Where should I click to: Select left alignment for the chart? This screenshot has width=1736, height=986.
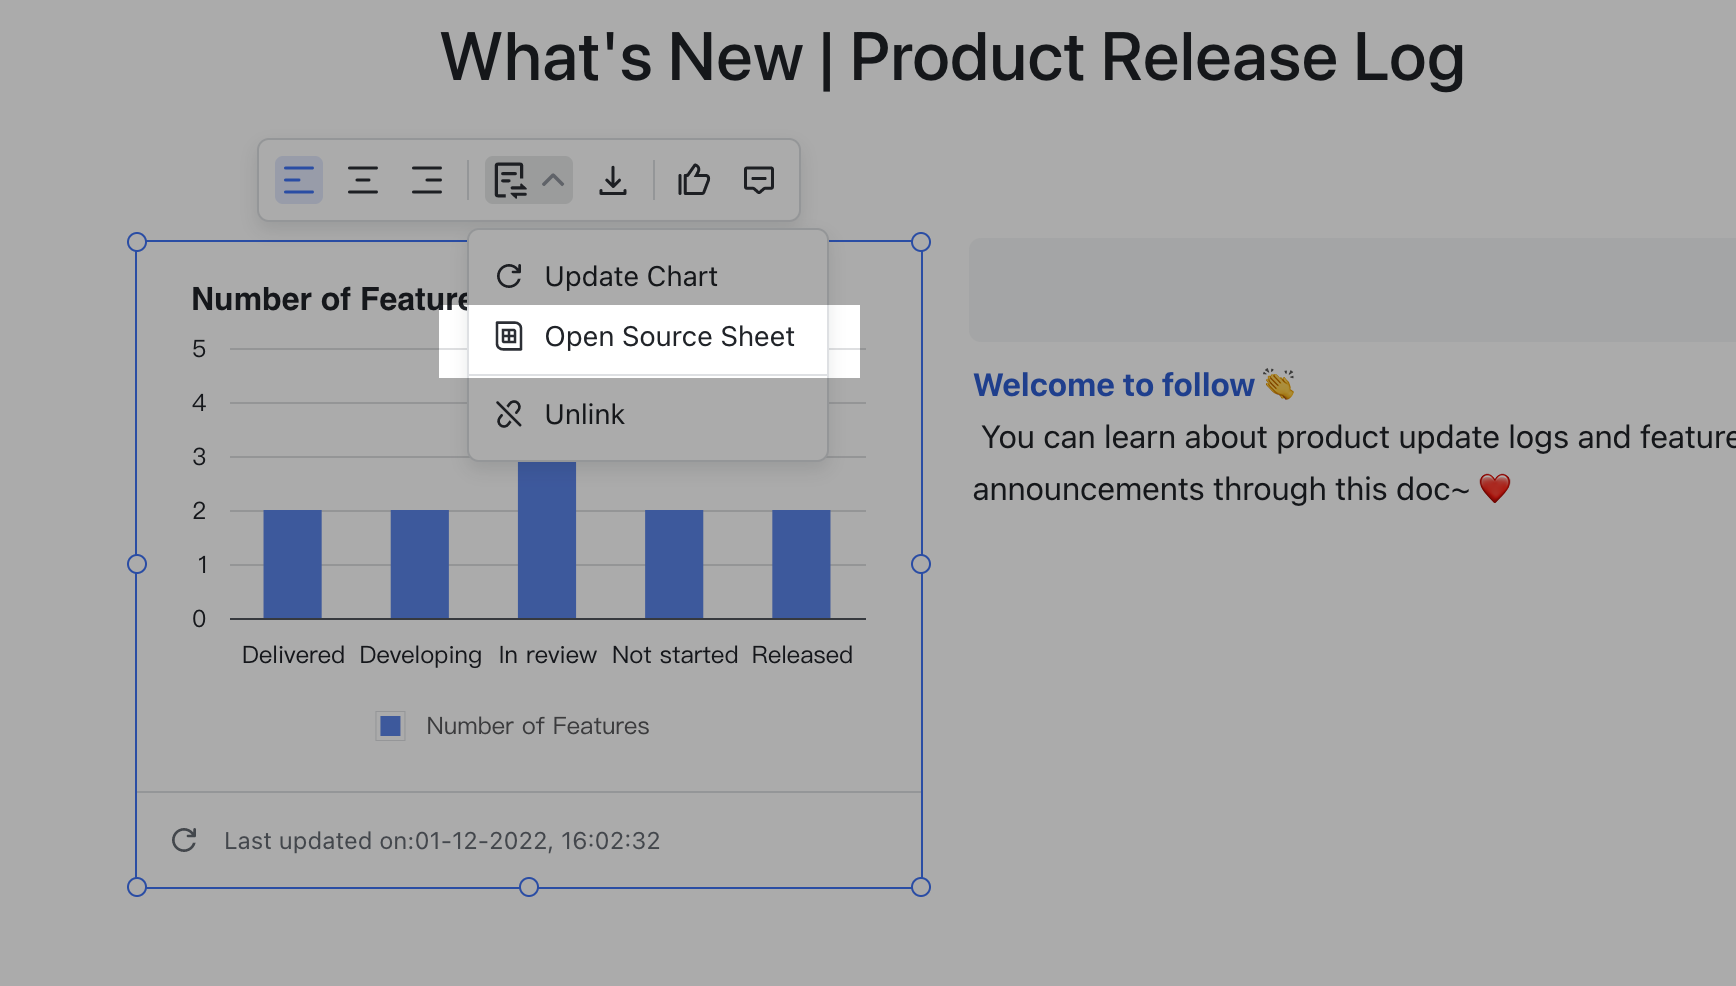298,180
